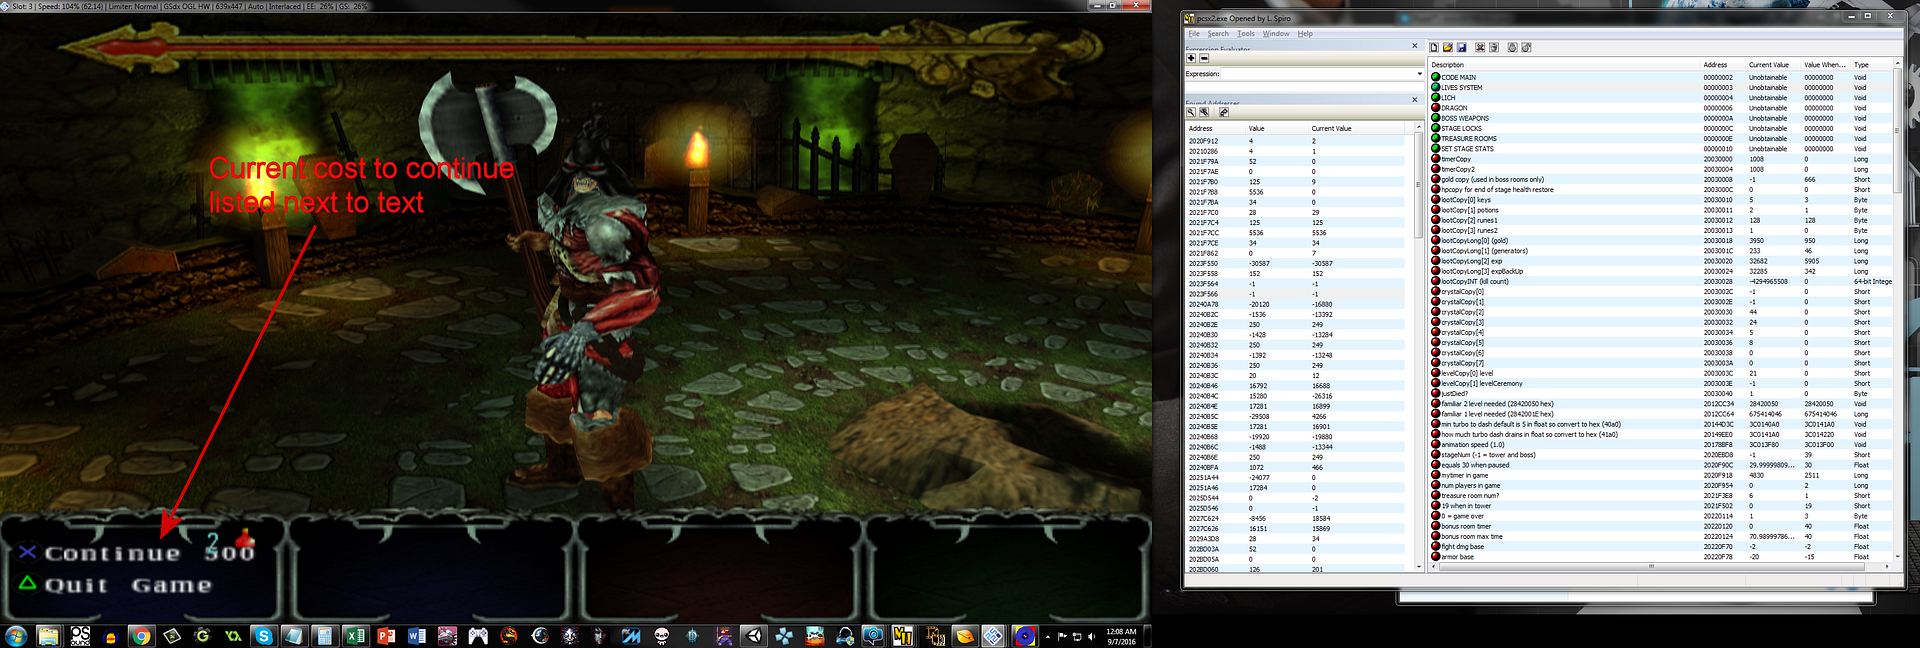The width and height of the screenshot is (1920, 648).
Task: Toggle the justDied? red status light
Action: (1436, 393)
